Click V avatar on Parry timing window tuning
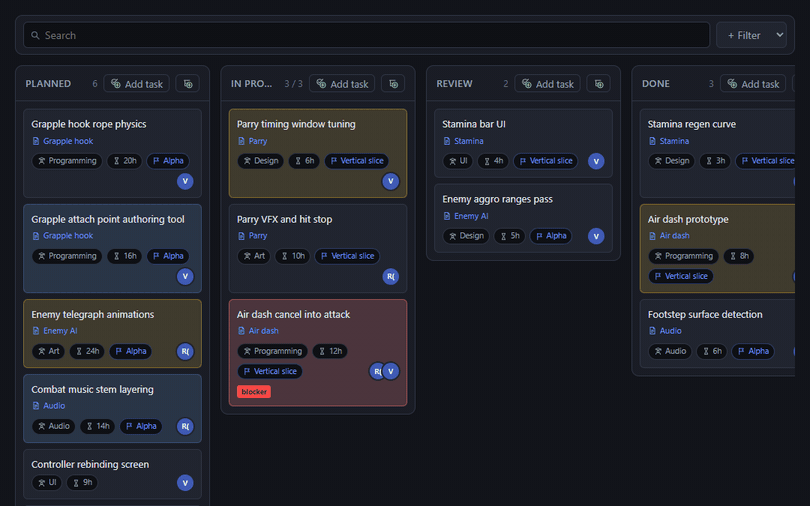This screenshot has width=810, height=506. click(391, 181)
